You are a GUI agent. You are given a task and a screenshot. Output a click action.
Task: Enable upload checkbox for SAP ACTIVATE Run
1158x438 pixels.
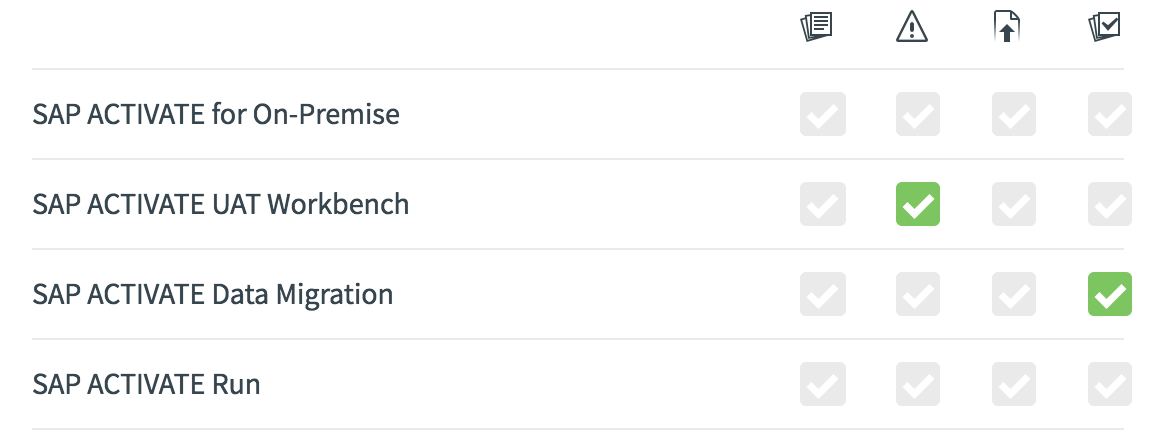coord(1014,384)
